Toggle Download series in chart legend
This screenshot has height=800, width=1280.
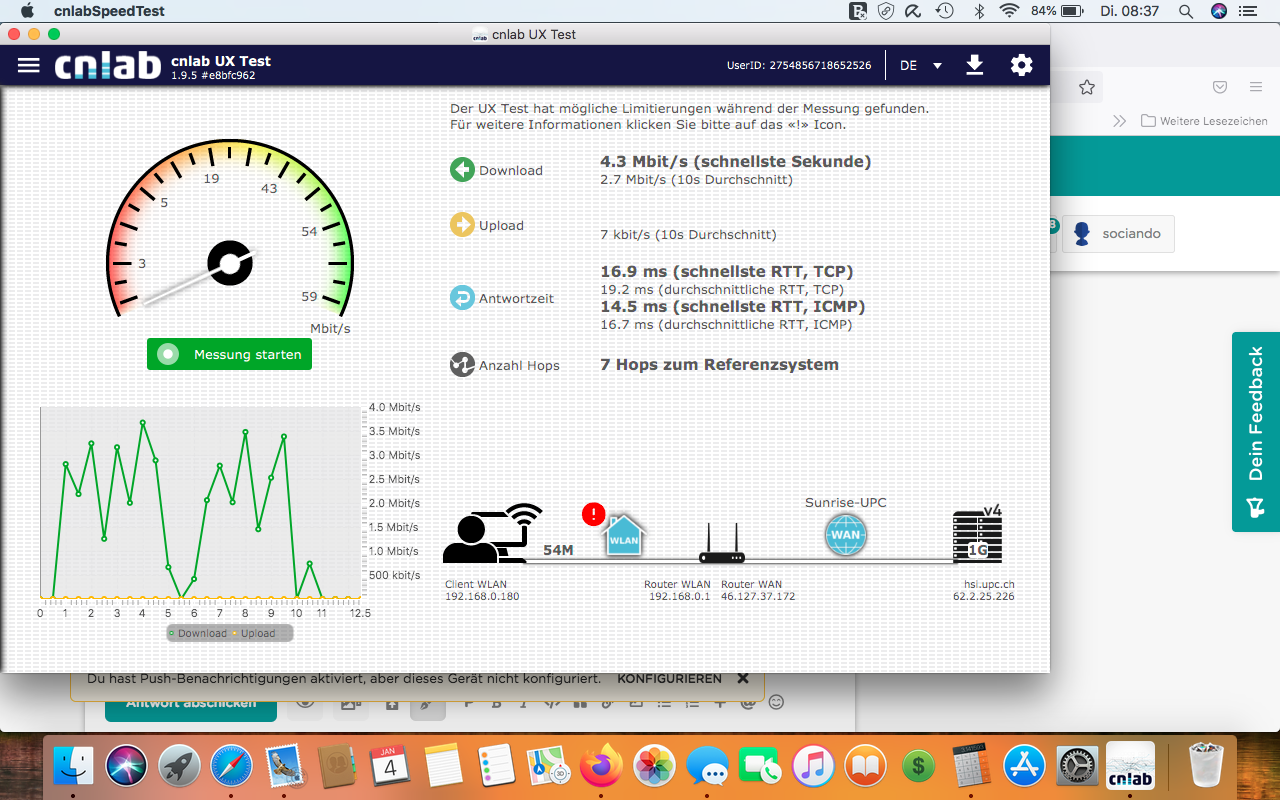click(198, 633)
